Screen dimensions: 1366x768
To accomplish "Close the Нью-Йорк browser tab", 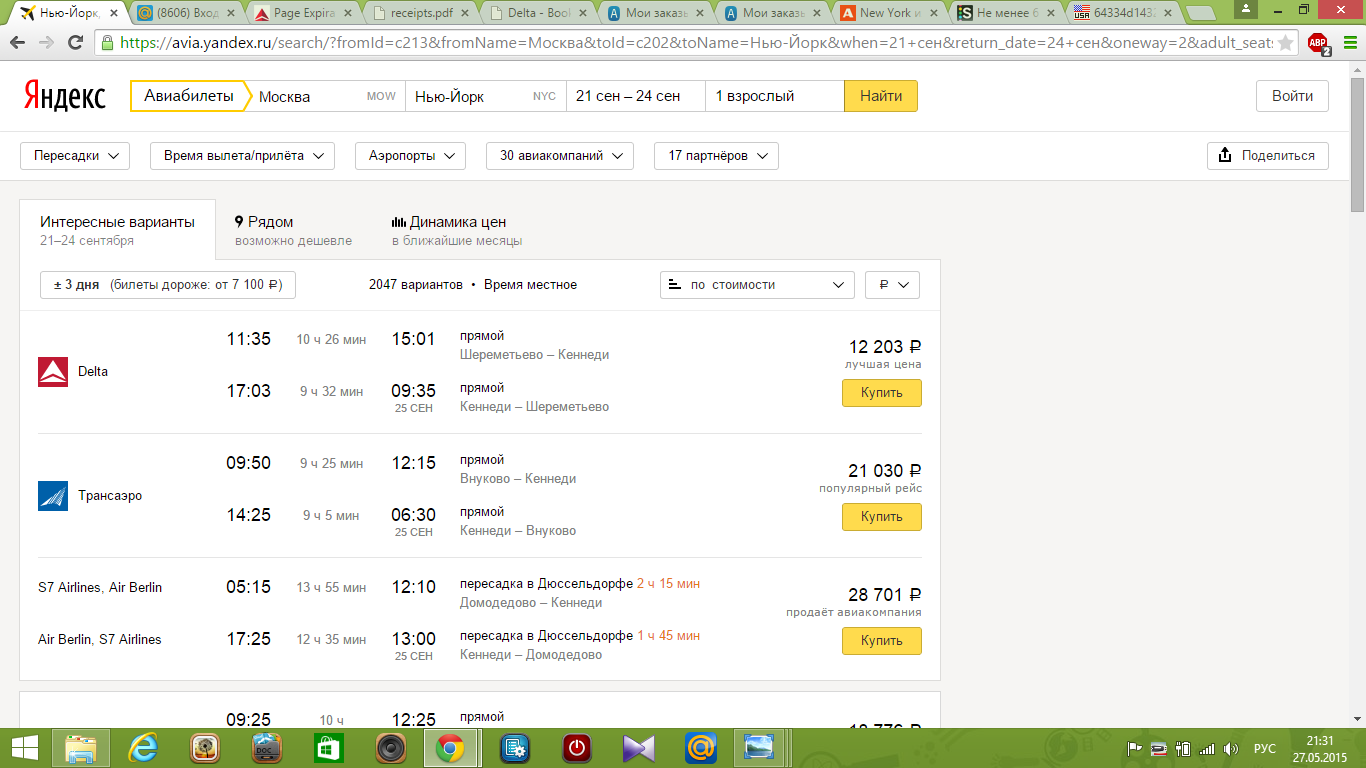I will (x=114, y=13).
